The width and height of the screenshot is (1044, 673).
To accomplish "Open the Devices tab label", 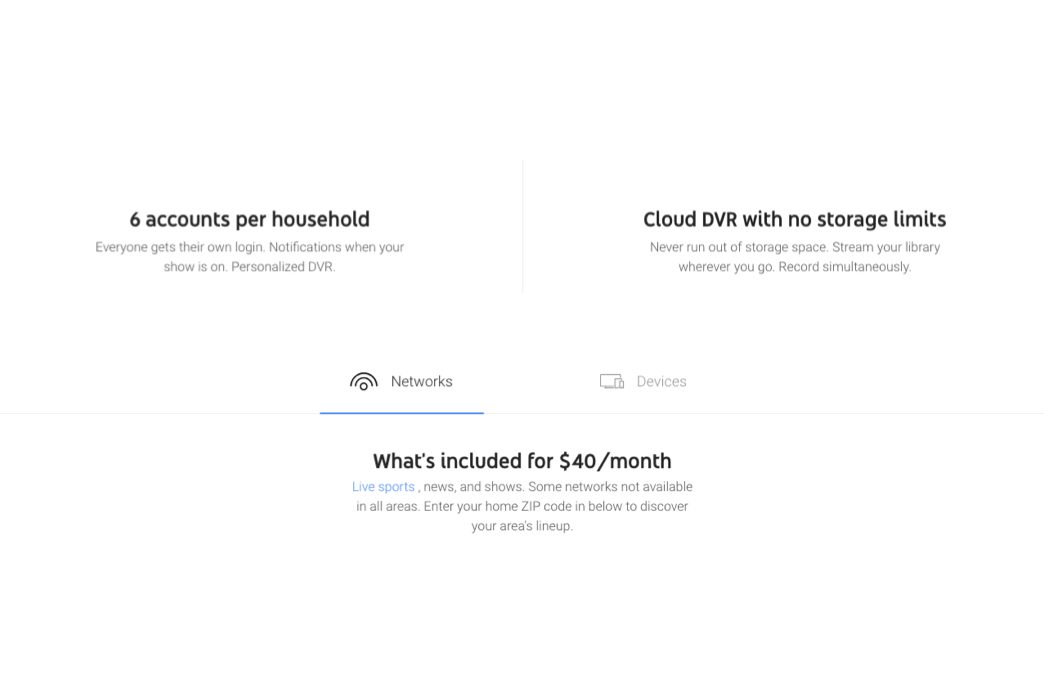I will [x=661, y=382].
